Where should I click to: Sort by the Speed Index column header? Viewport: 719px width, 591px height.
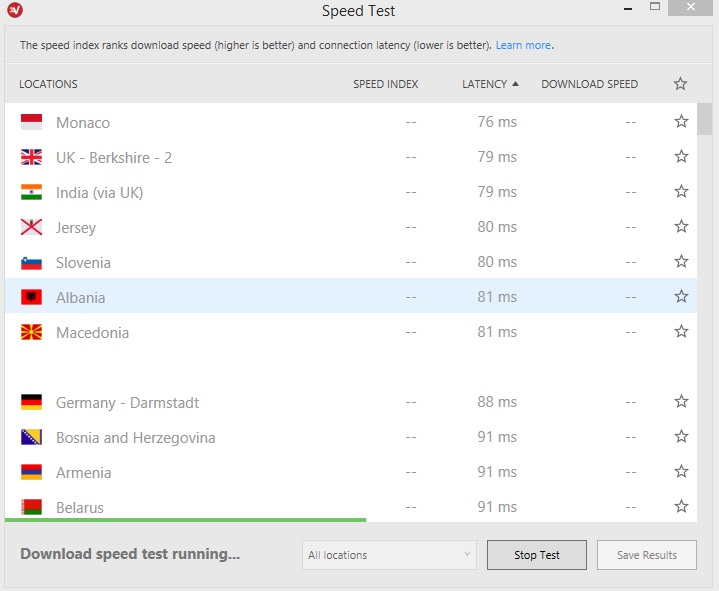point(385,84)
